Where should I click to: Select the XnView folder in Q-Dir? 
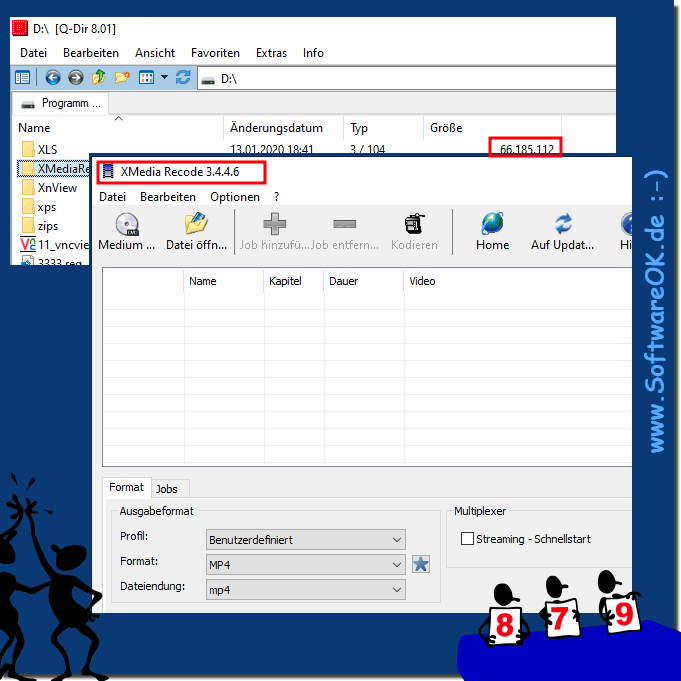point(49,187)
